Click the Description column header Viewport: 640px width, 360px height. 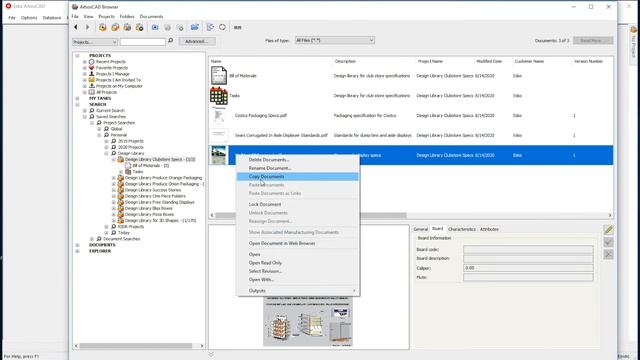point(345,61)
